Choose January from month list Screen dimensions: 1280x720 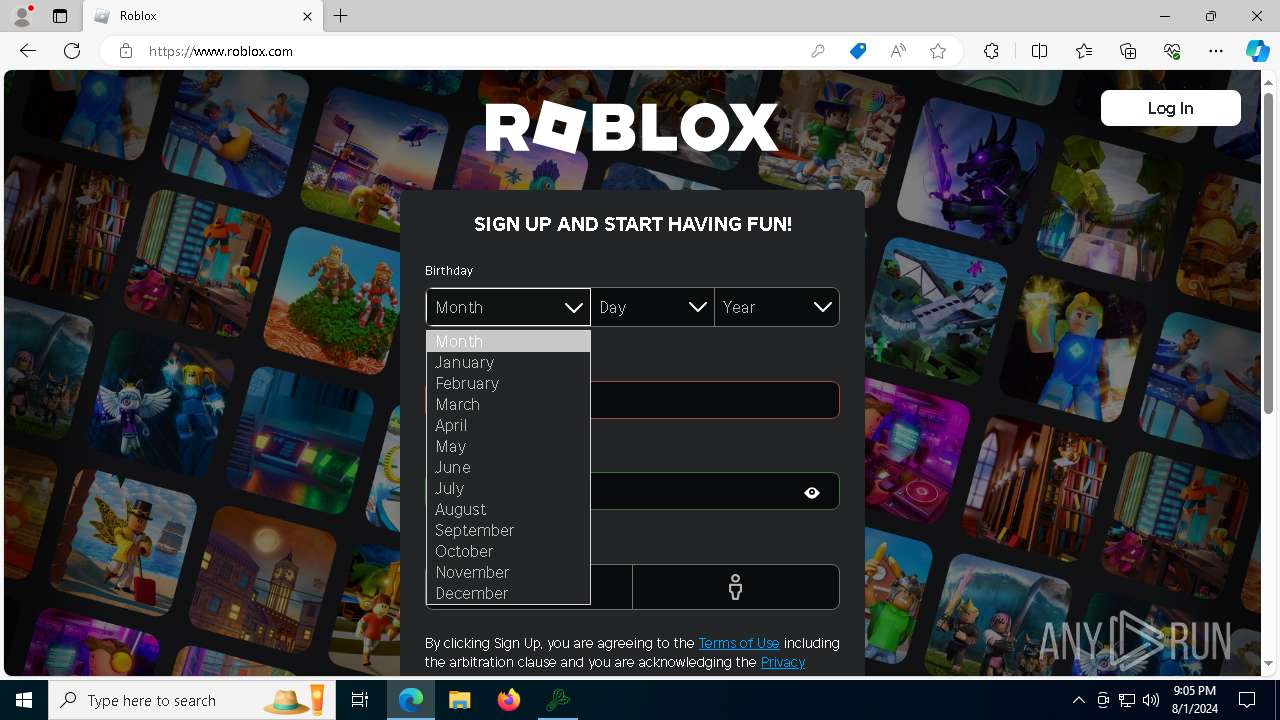point(508,363)
